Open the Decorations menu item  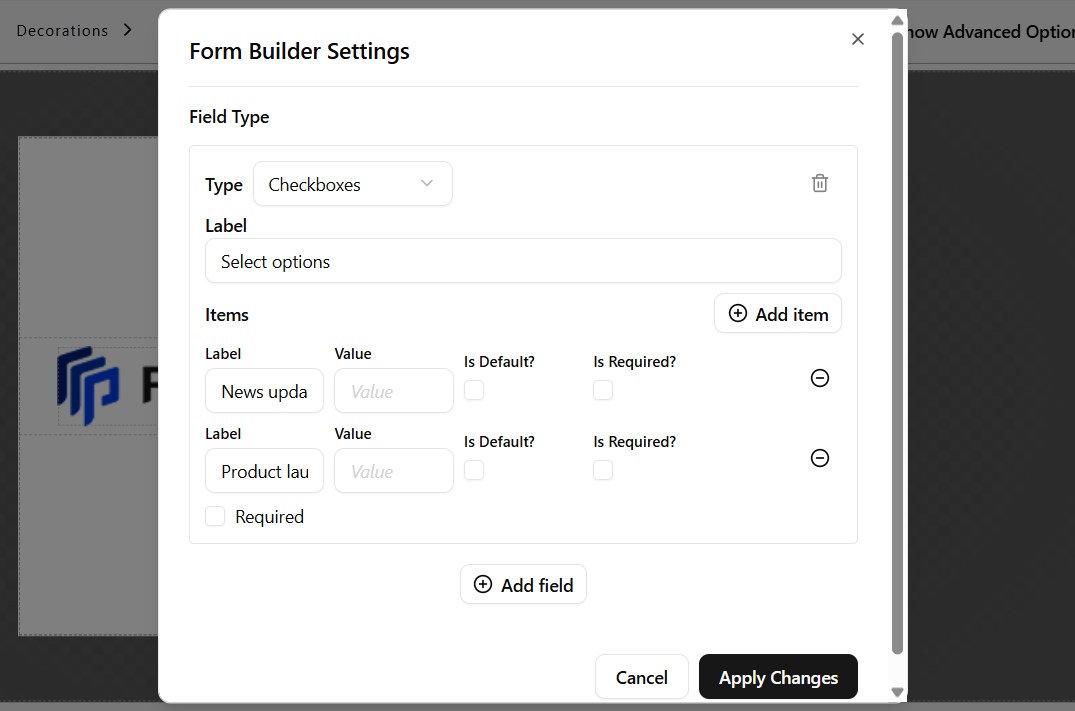coord(62,31)
